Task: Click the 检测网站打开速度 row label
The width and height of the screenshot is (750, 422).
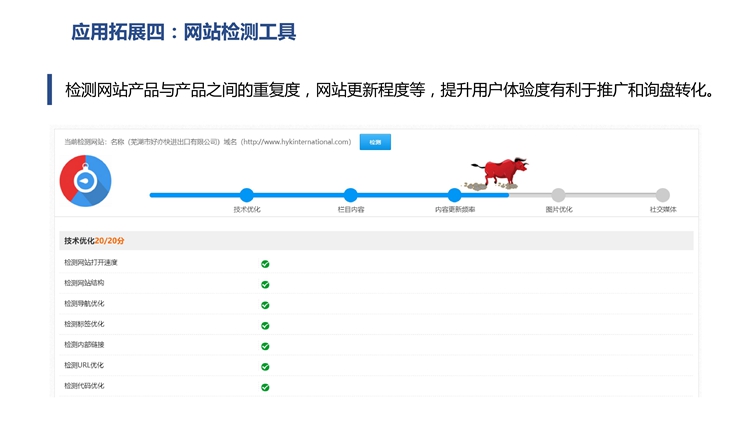Action: click(91, 263)
